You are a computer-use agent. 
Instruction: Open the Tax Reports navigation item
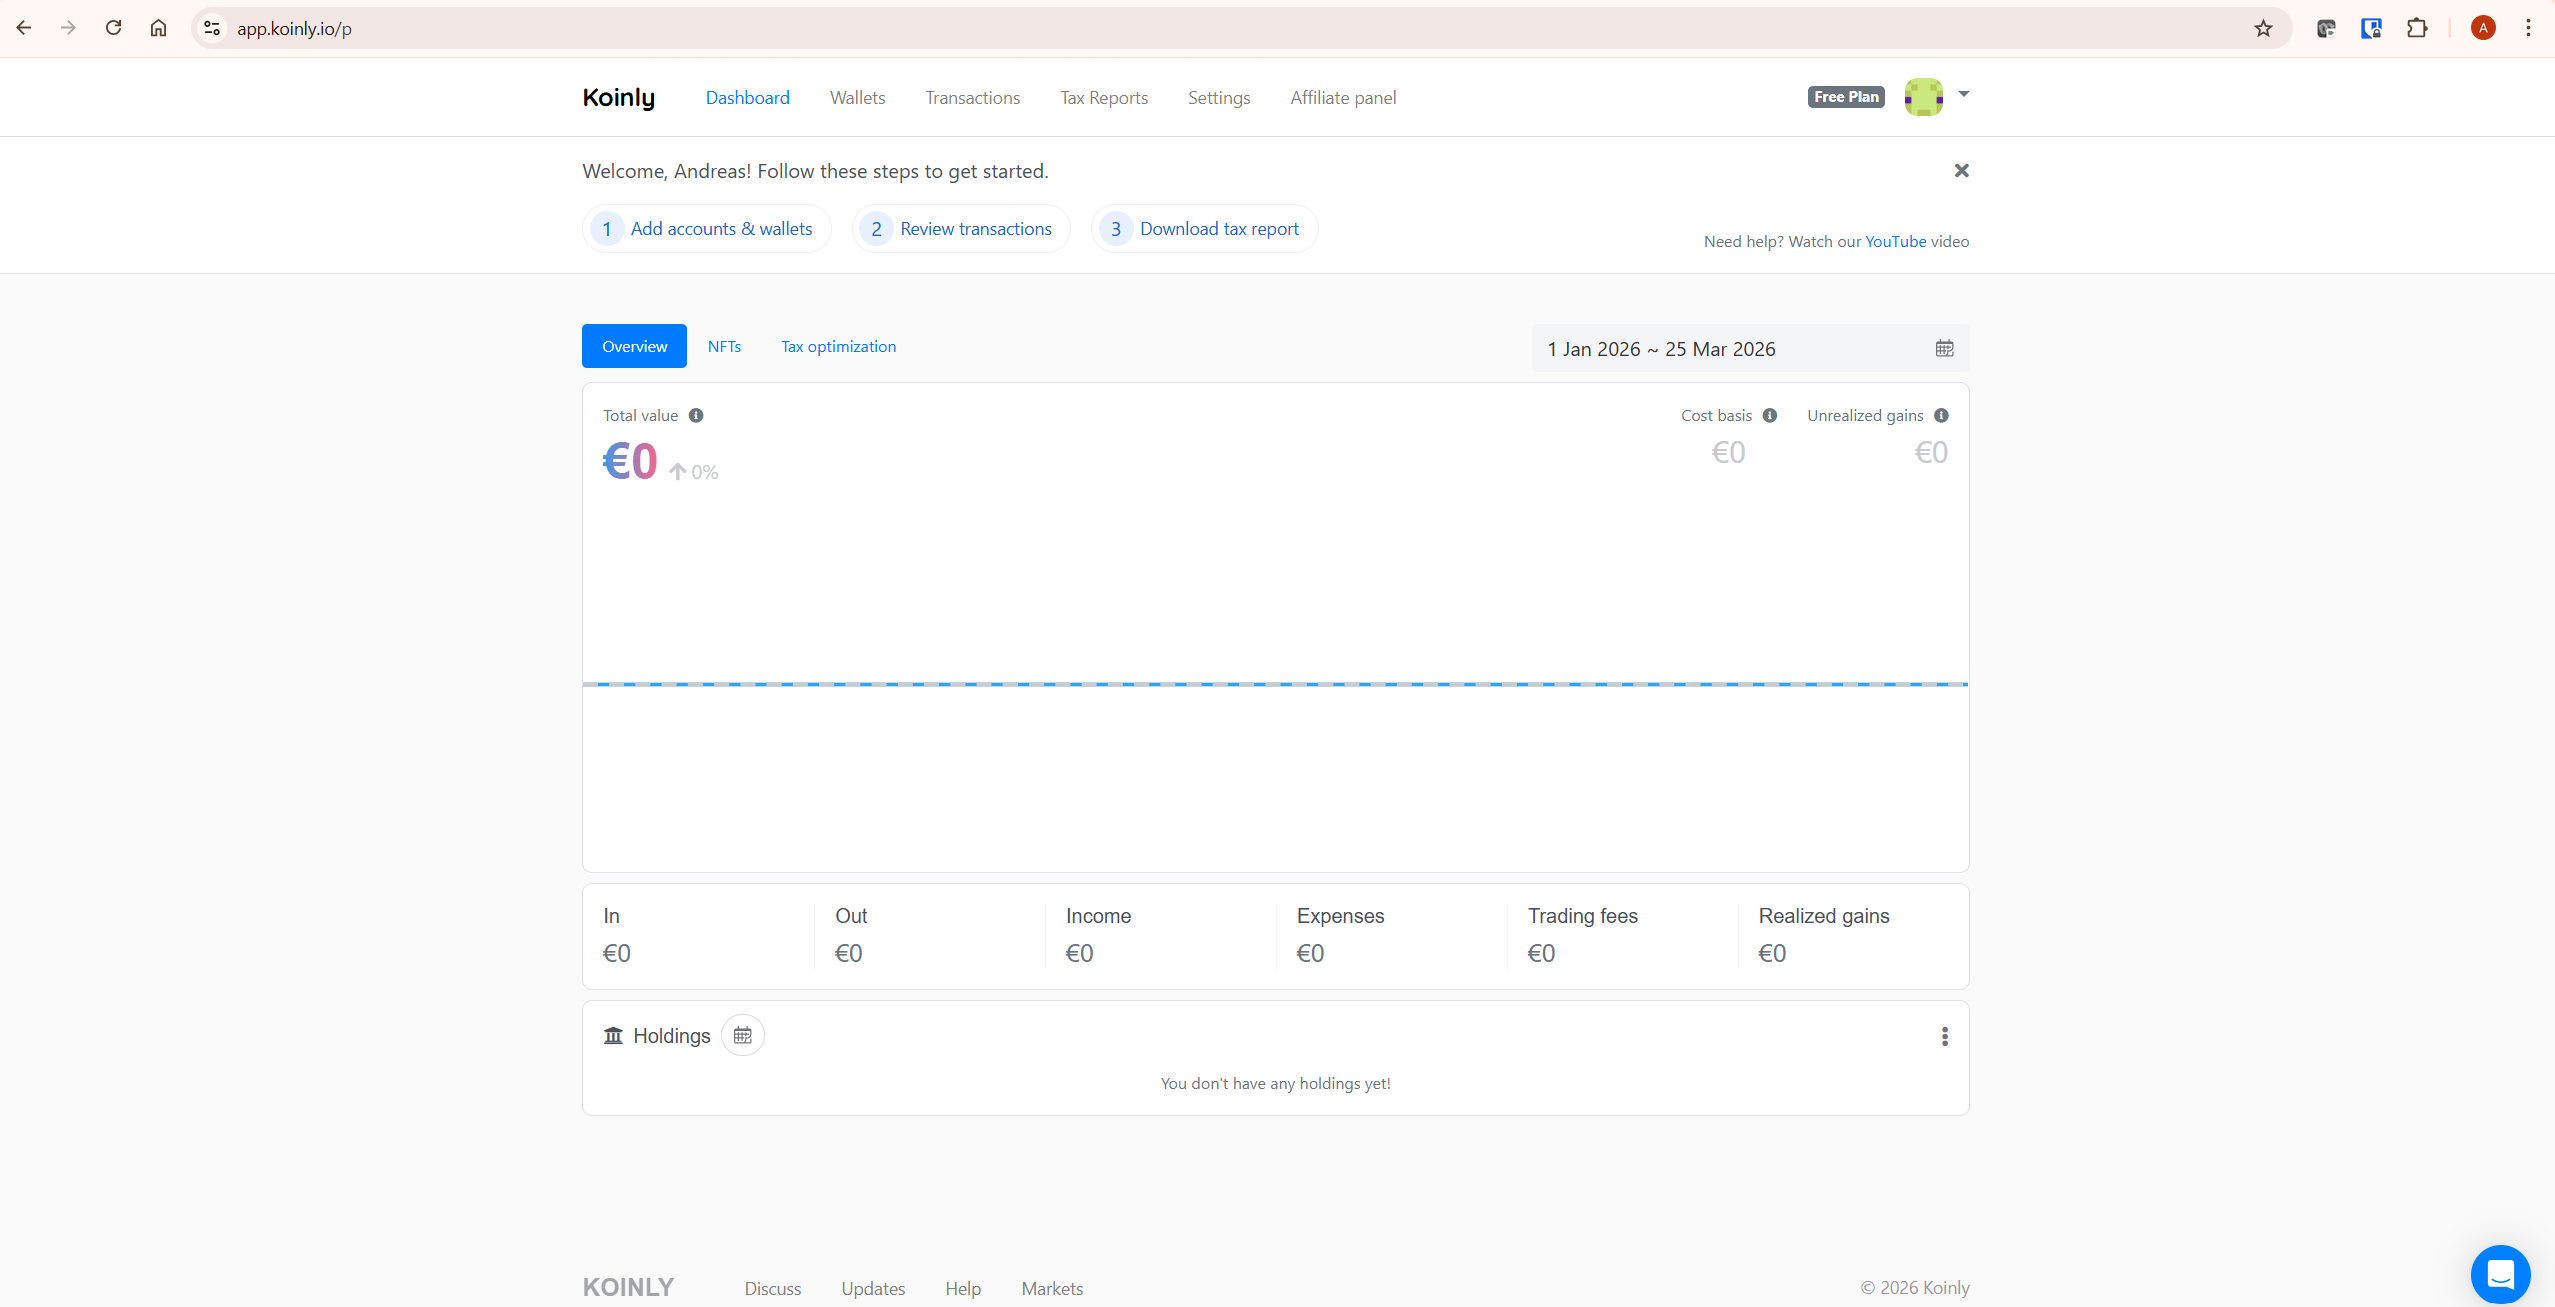1102,97
